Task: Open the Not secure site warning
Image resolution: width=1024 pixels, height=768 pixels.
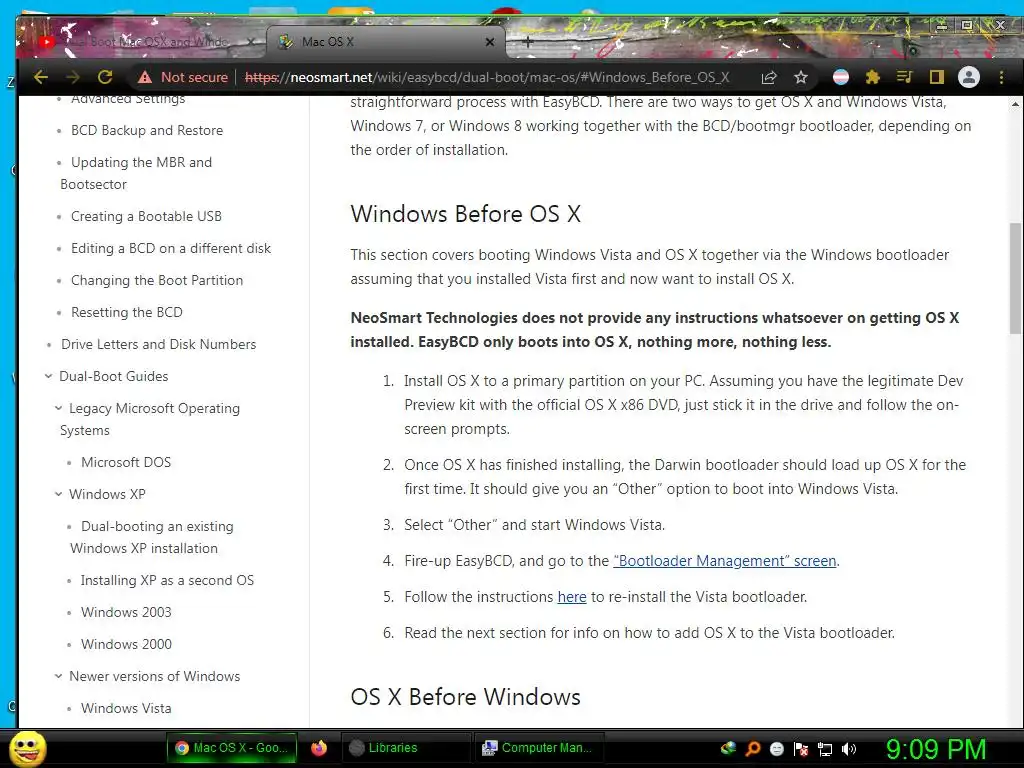Action: (x=183, y=77)
